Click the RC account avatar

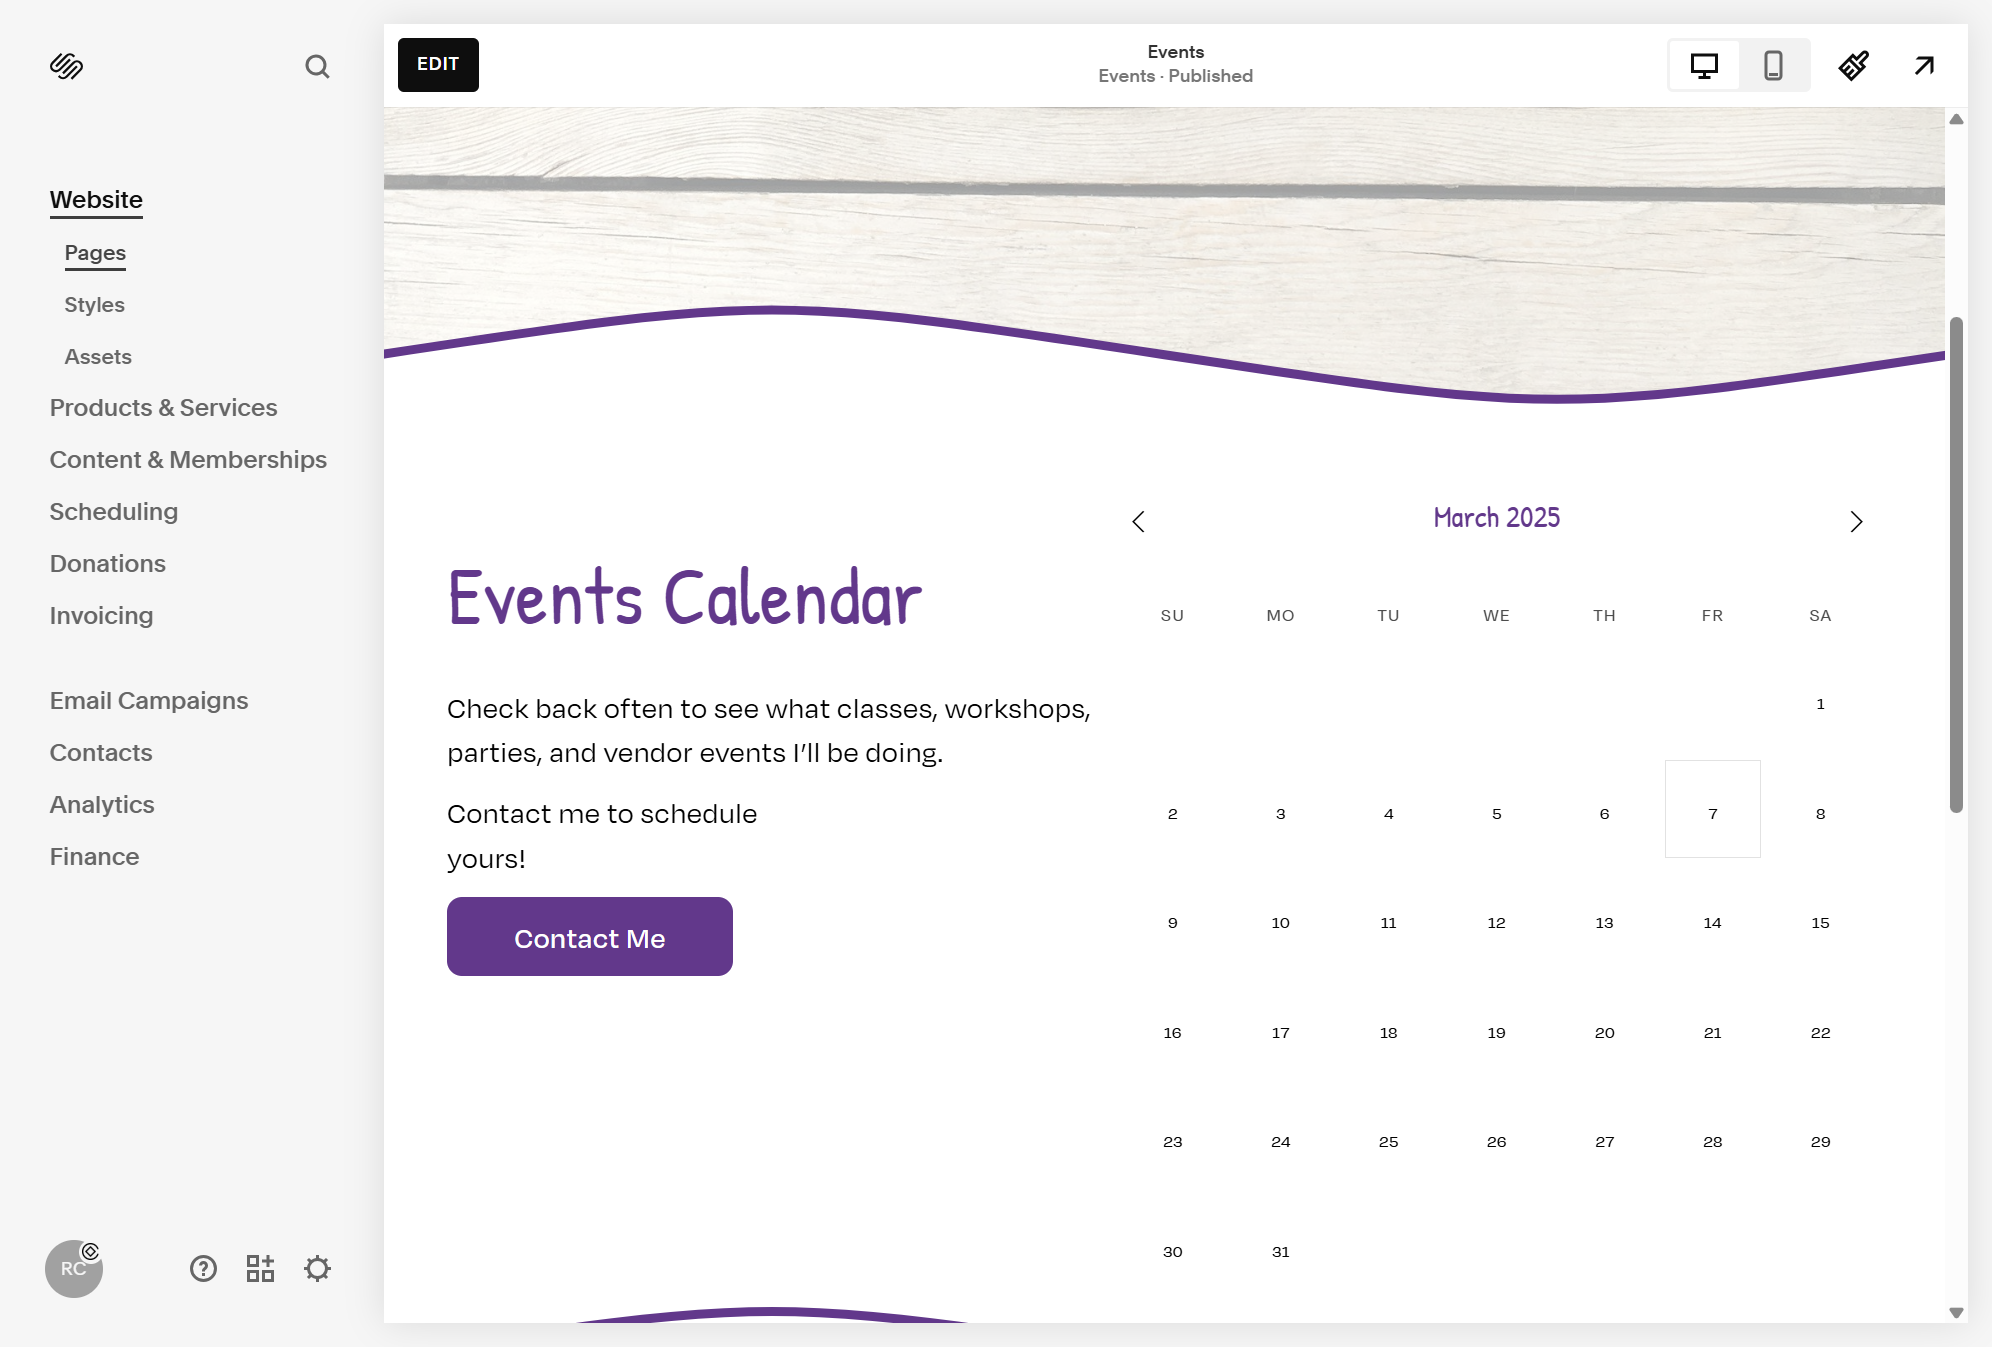point(74,1269)
